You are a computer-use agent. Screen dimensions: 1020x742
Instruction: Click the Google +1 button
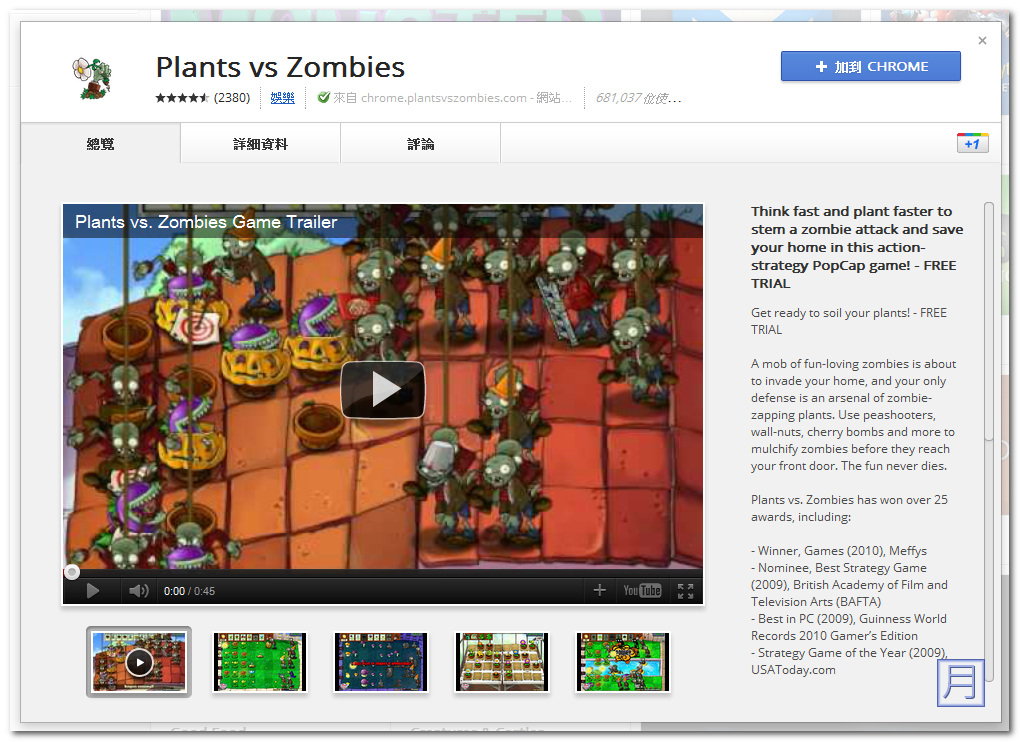pos(972,143)
